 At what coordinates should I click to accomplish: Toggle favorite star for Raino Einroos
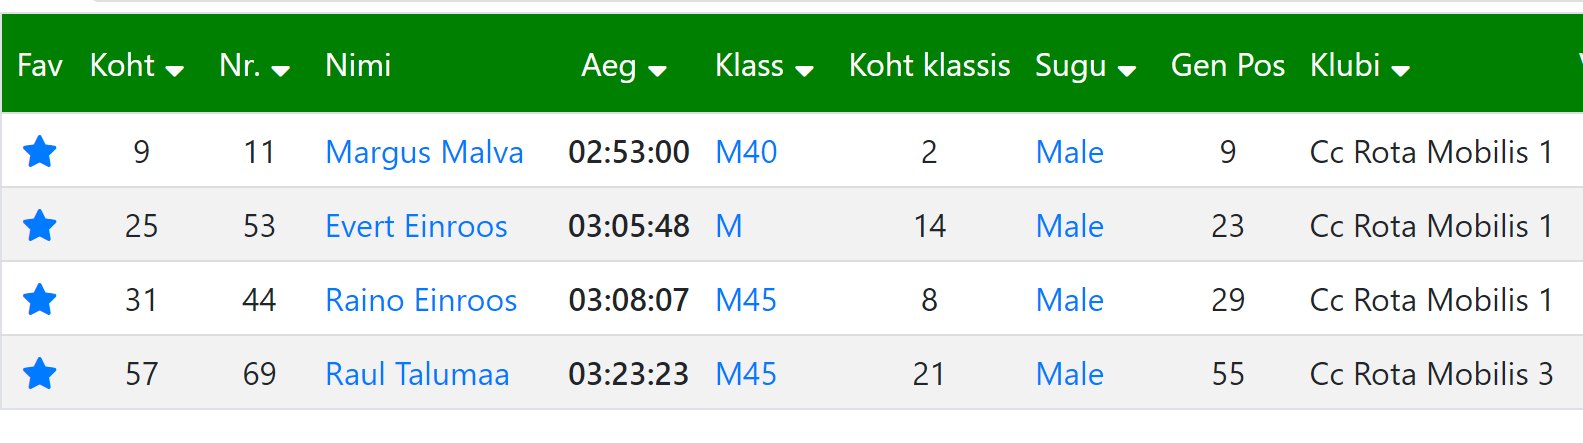coord(40,300)
